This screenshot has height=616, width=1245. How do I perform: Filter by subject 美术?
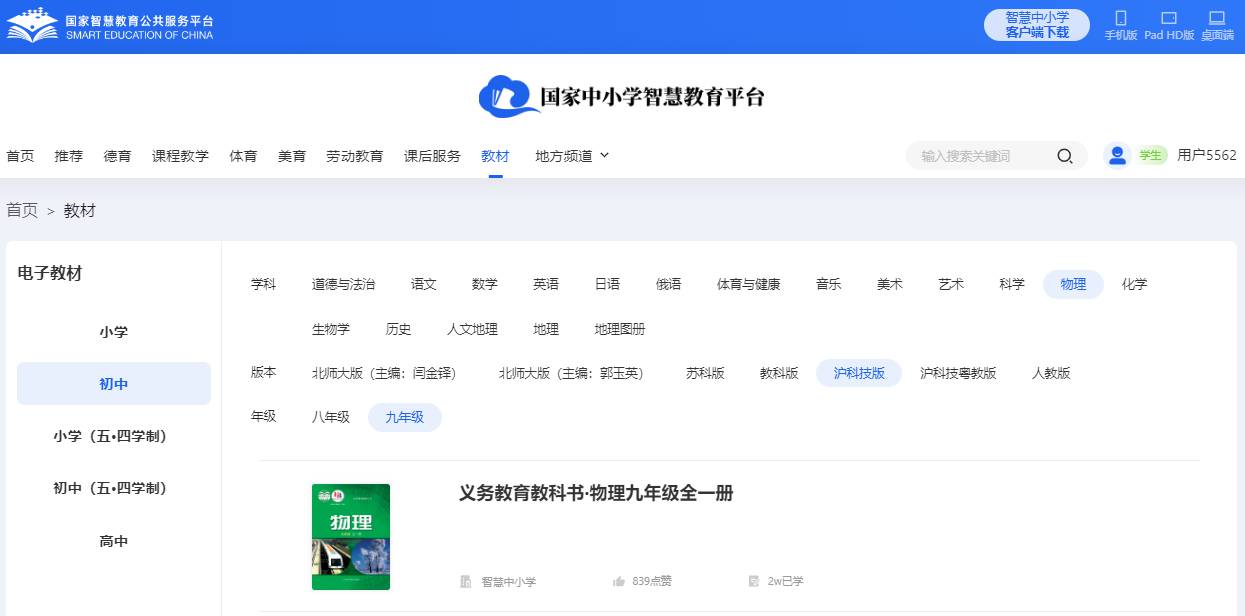(x=890, y=284)
